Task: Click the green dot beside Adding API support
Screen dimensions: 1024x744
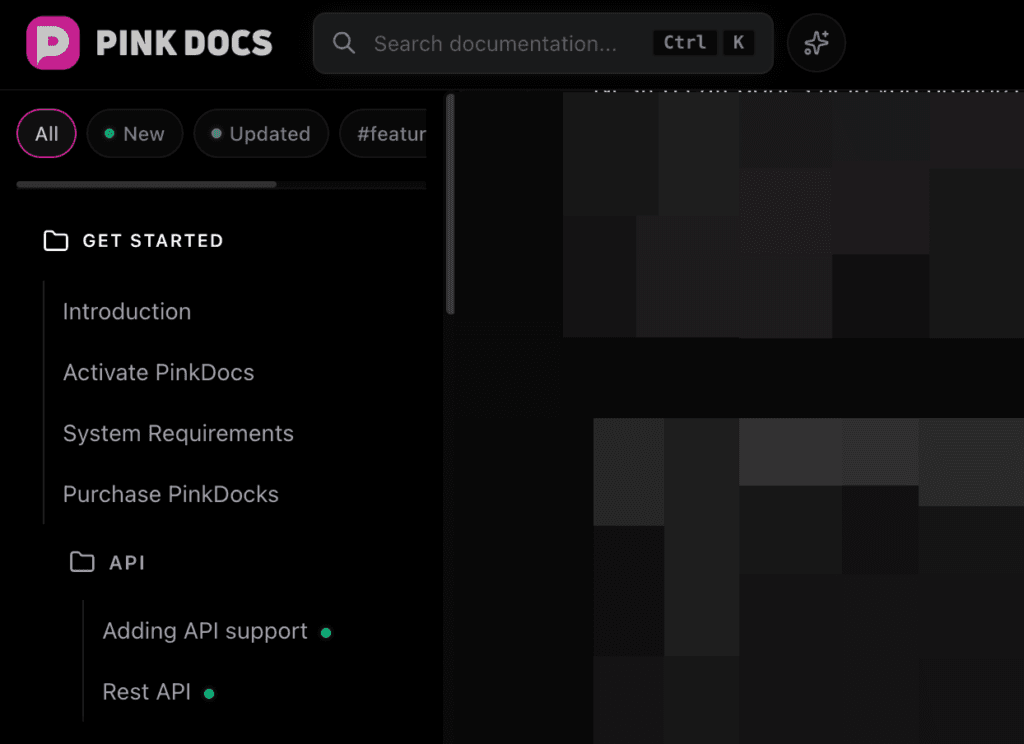Action: click(x=327, y=631)
